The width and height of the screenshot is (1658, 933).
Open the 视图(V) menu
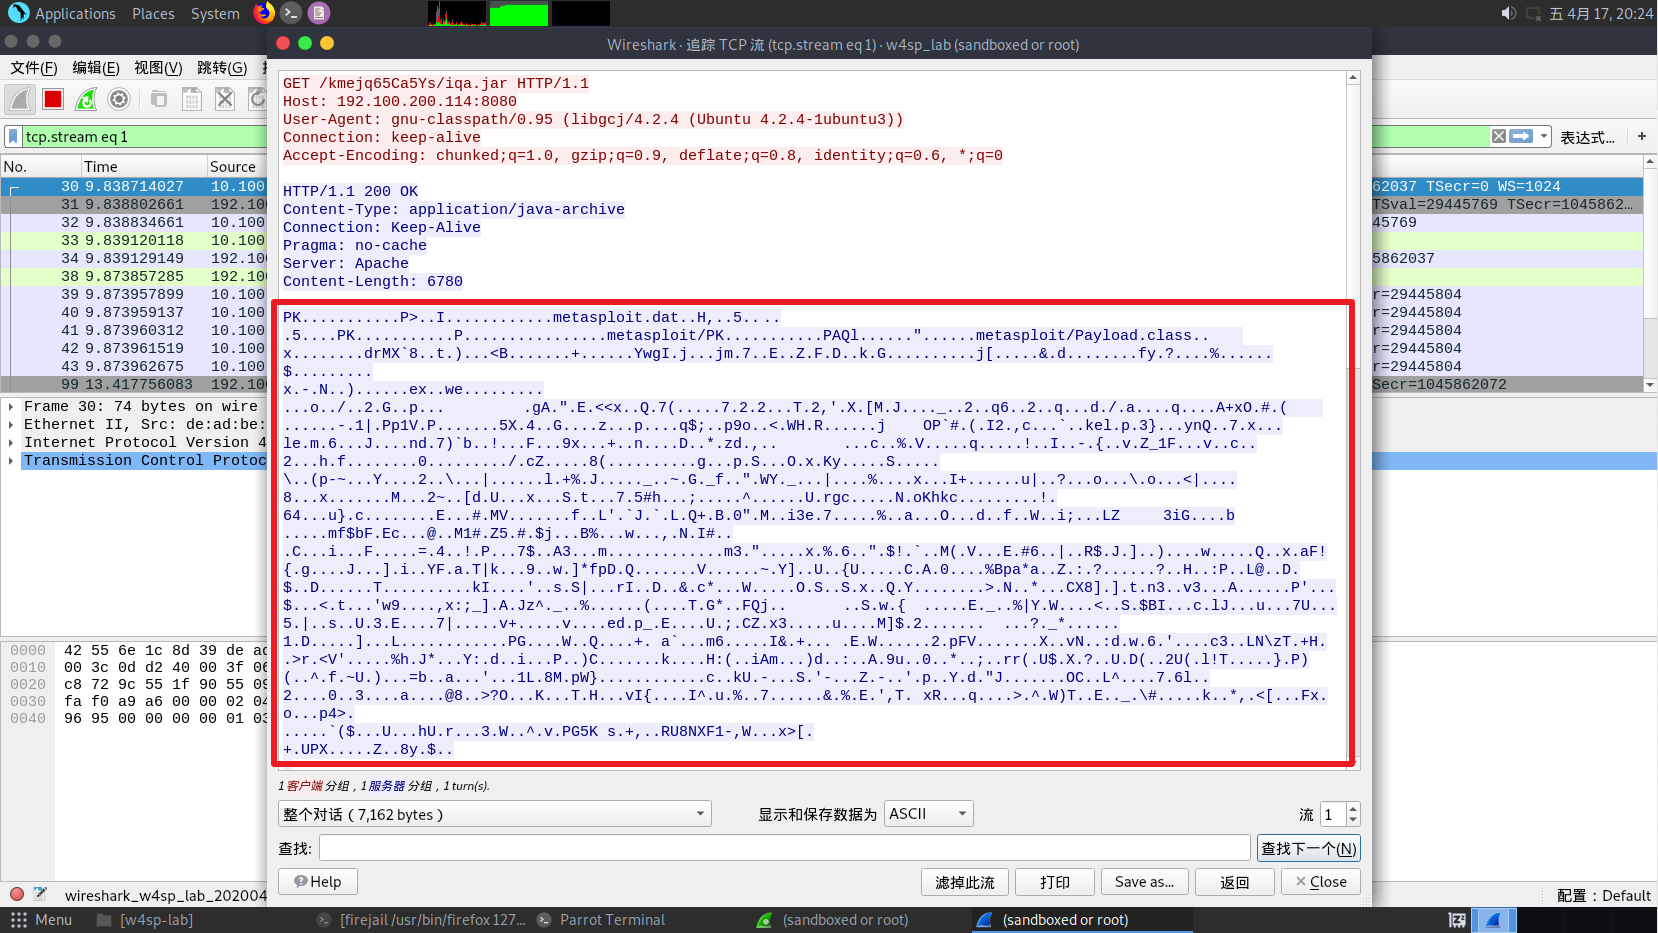(158, 67)
